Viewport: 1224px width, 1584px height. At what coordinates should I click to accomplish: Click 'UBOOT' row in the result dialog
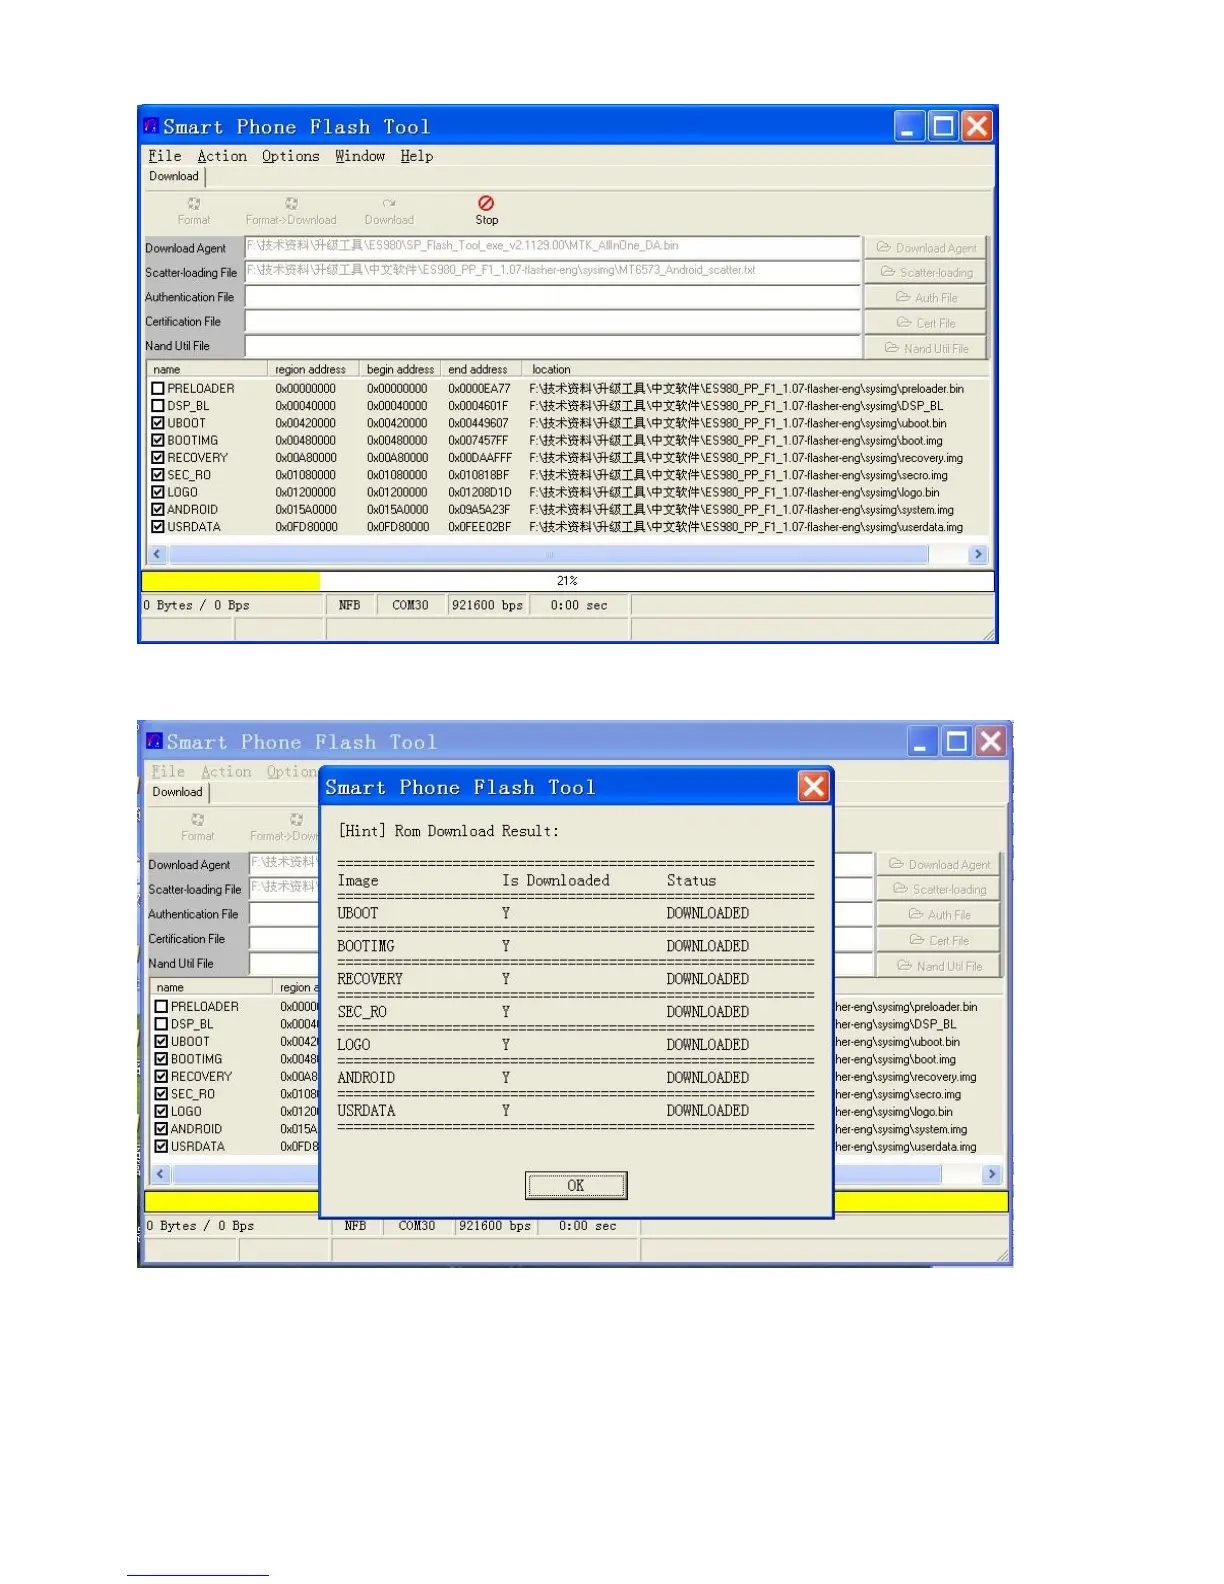pyautogui.click(x=576, y=913)
